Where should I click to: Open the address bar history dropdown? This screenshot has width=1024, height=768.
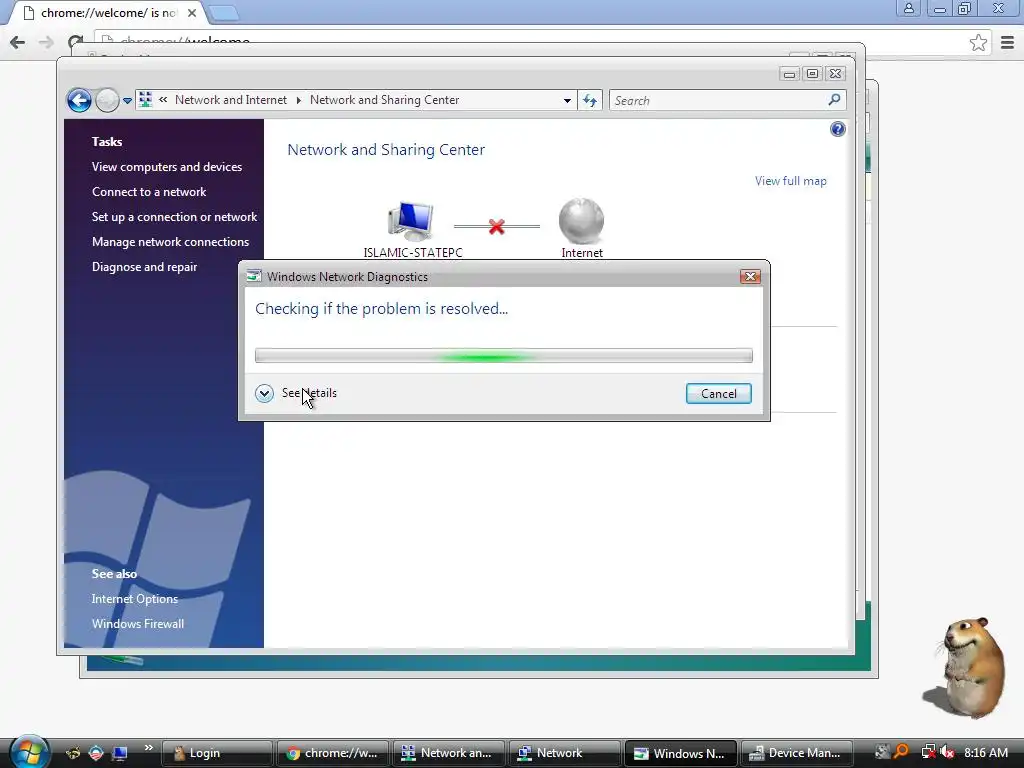[x=567, y=101]
